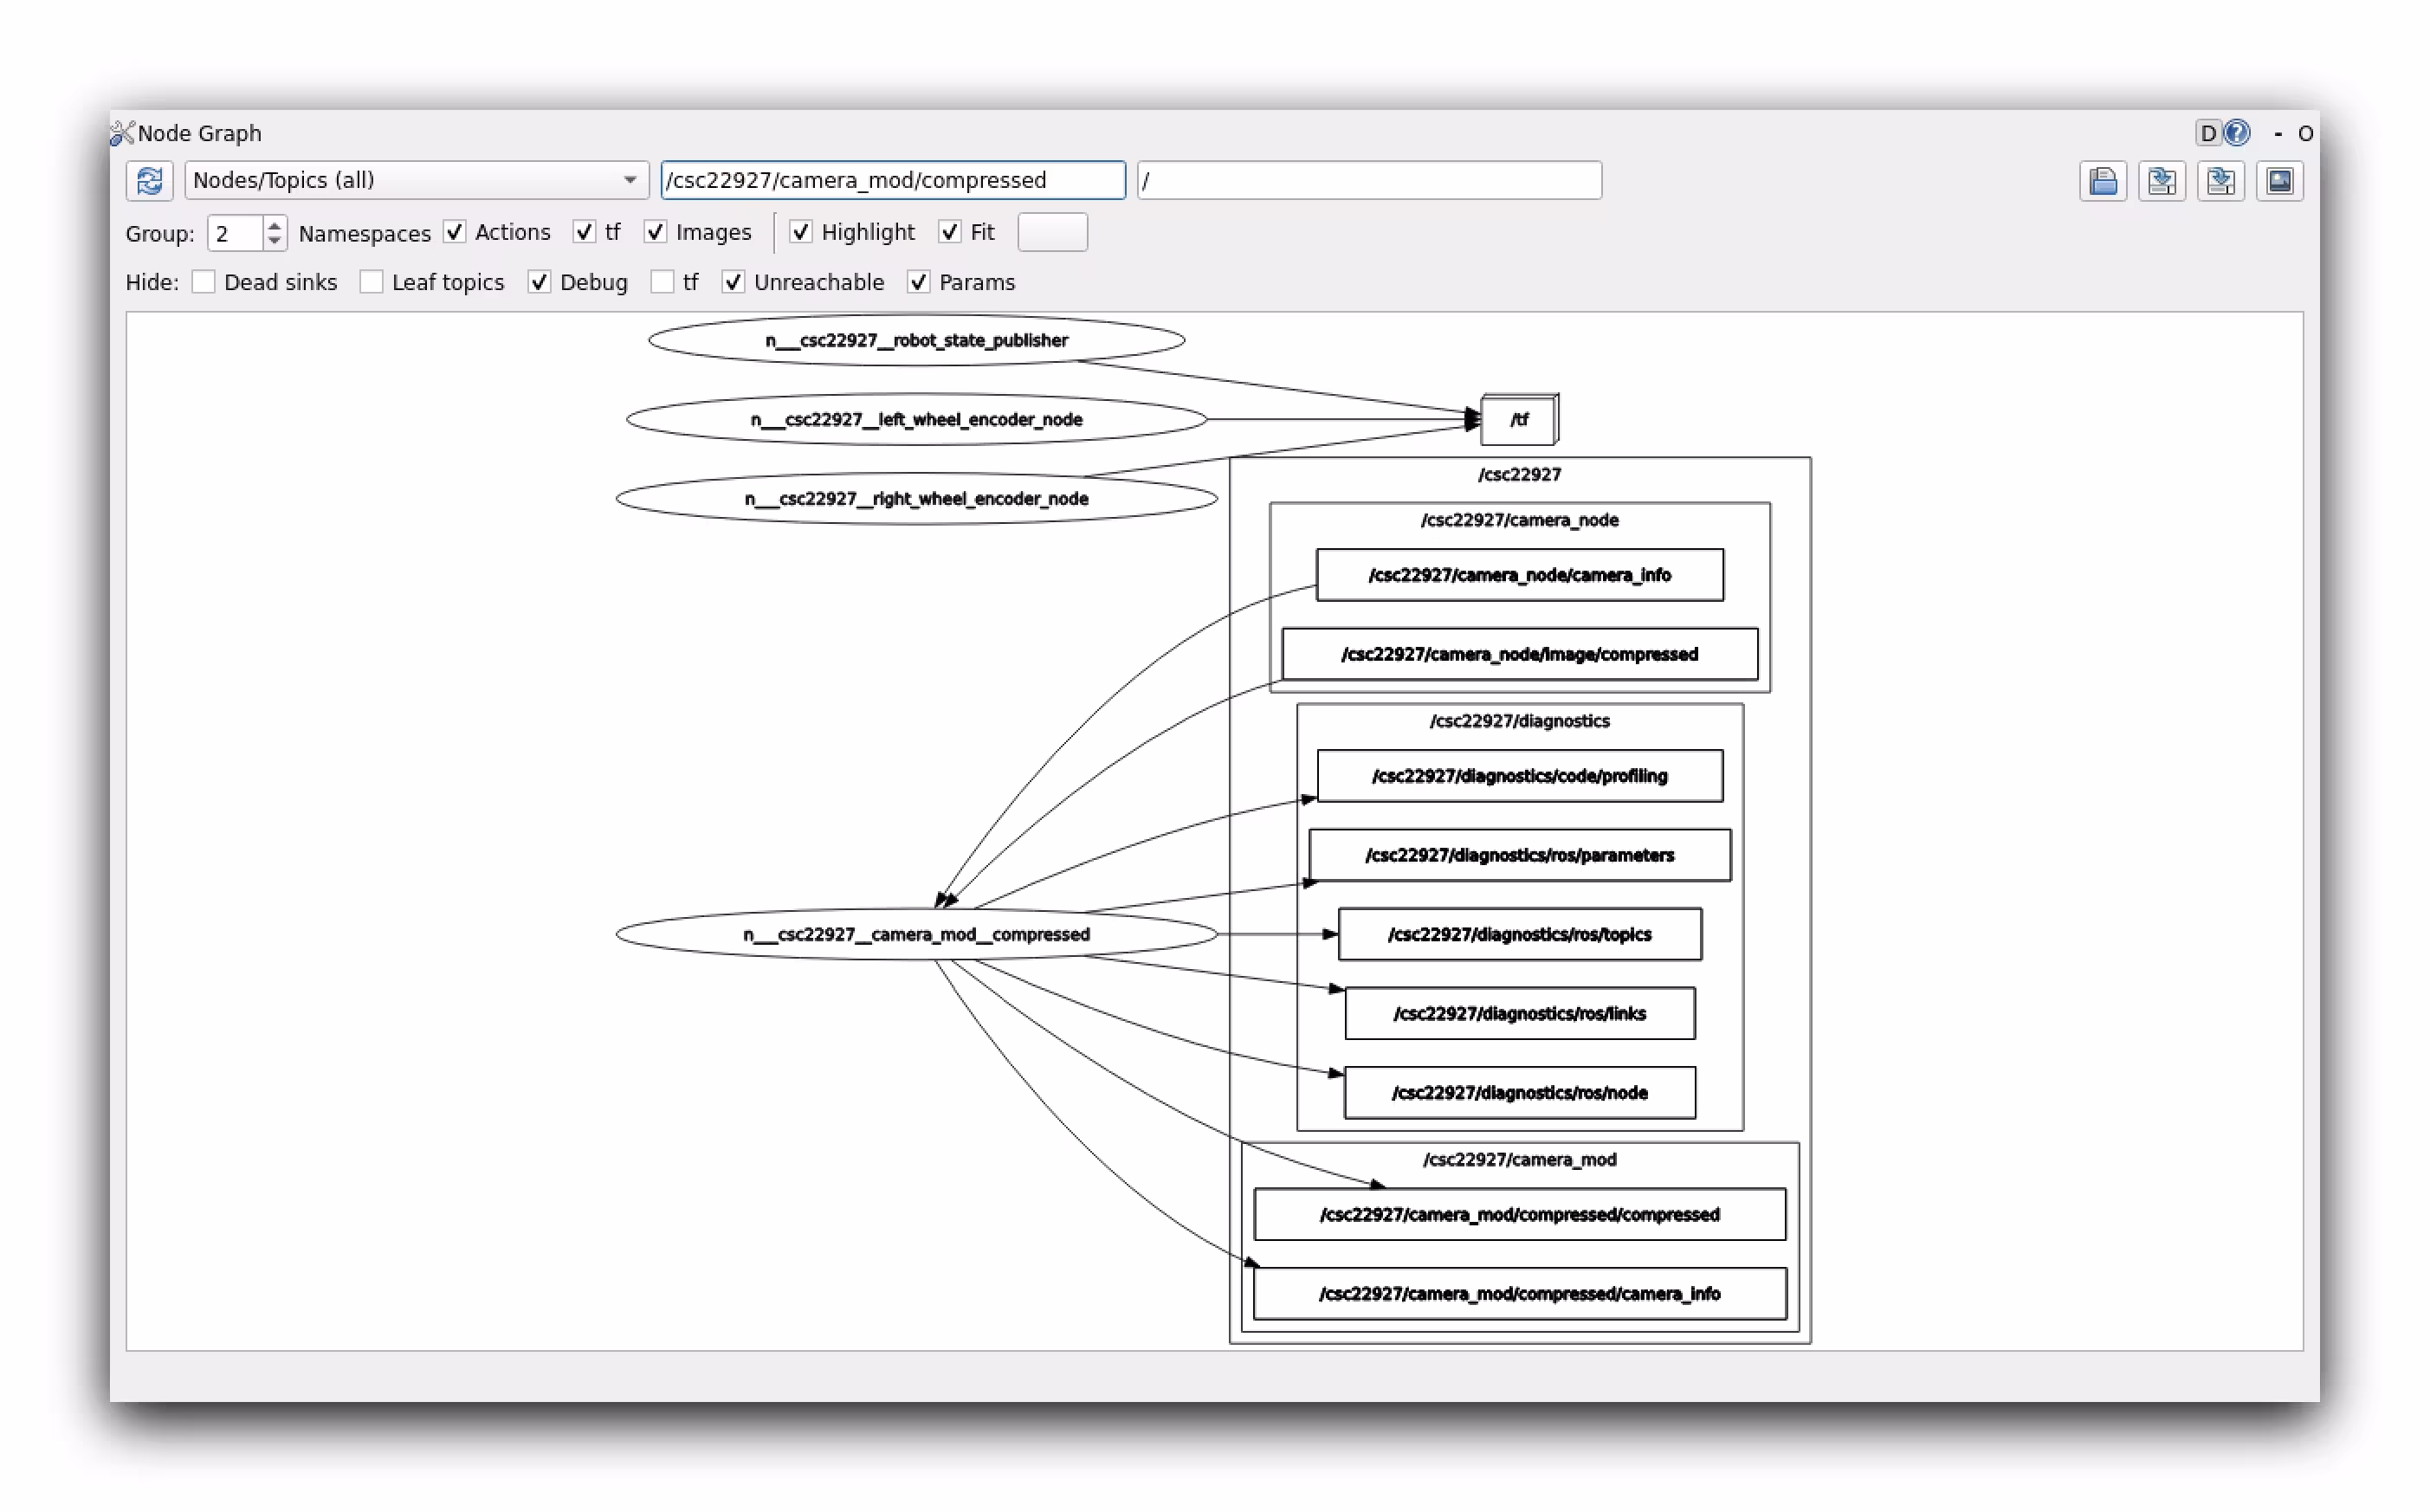Open rqt help via the question mark icon

pos(2237,132)
